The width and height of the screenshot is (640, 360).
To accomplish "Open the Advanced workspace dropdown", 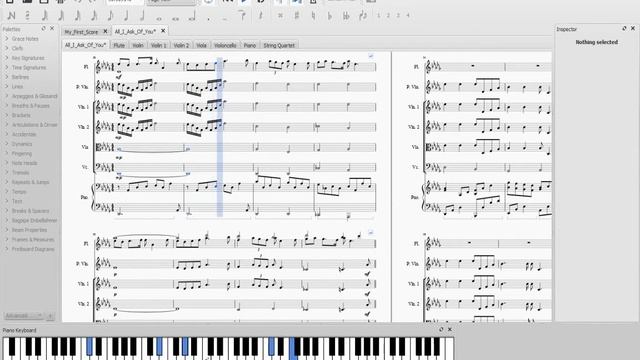I will coord(24,316).
